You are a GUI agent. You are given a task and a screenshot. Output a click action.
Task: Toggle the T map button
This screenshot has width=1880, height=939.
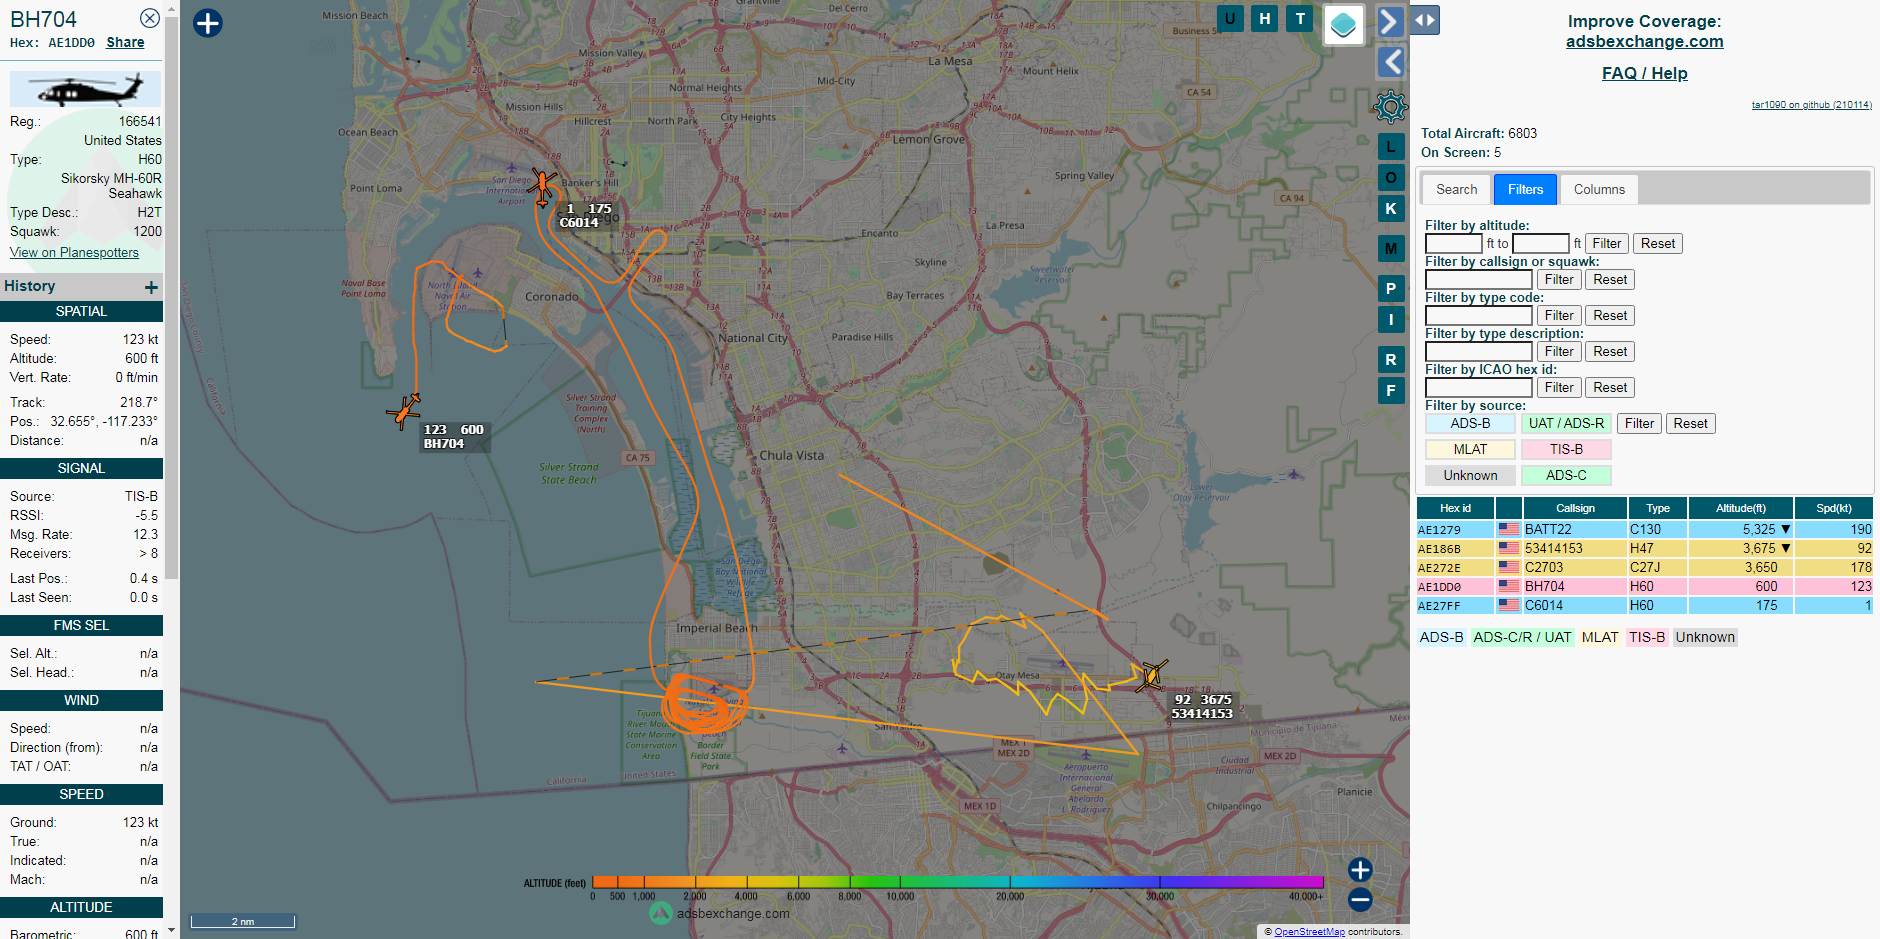[x=1300, y=18]
